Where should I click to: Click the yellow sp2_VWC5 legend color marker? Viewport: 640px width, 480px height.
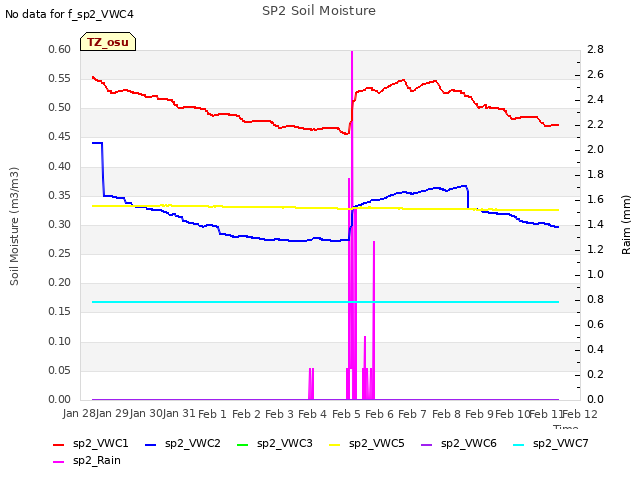335,444
